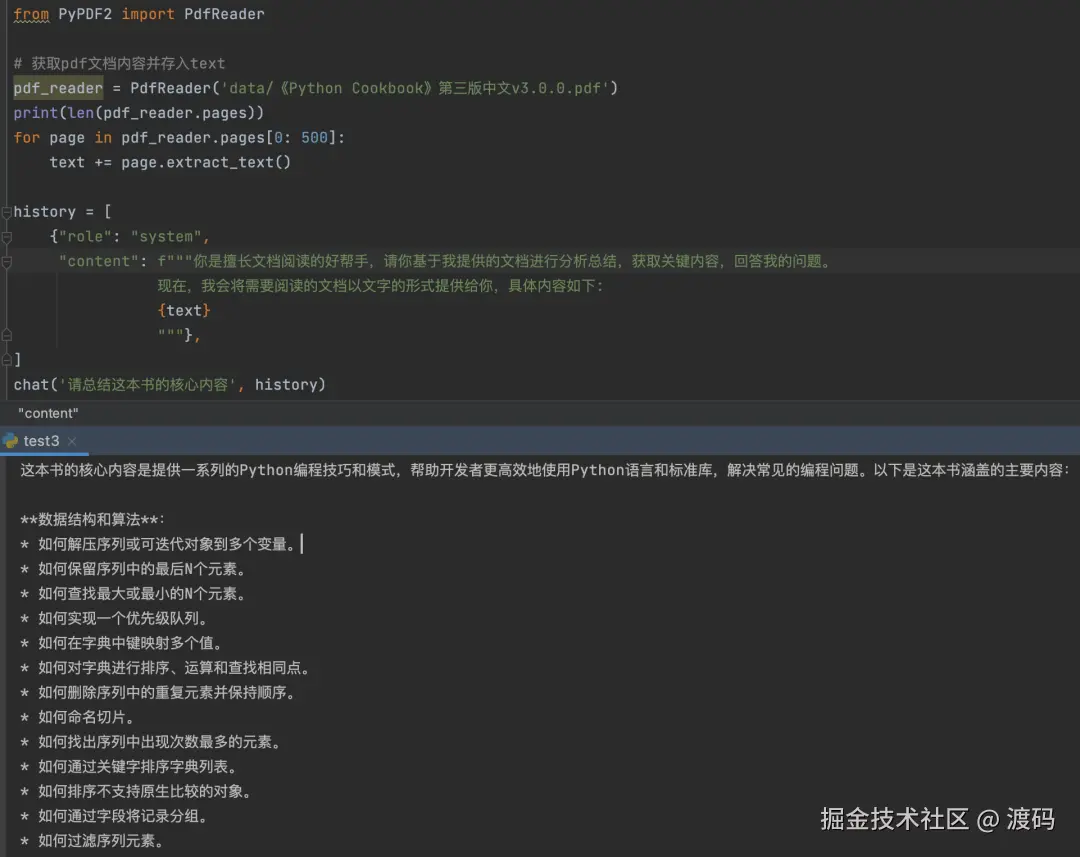Viewport: 1080px width, 857px height.
Task: Click the number 500 in pages slice
Action: [x=314, y=138]
